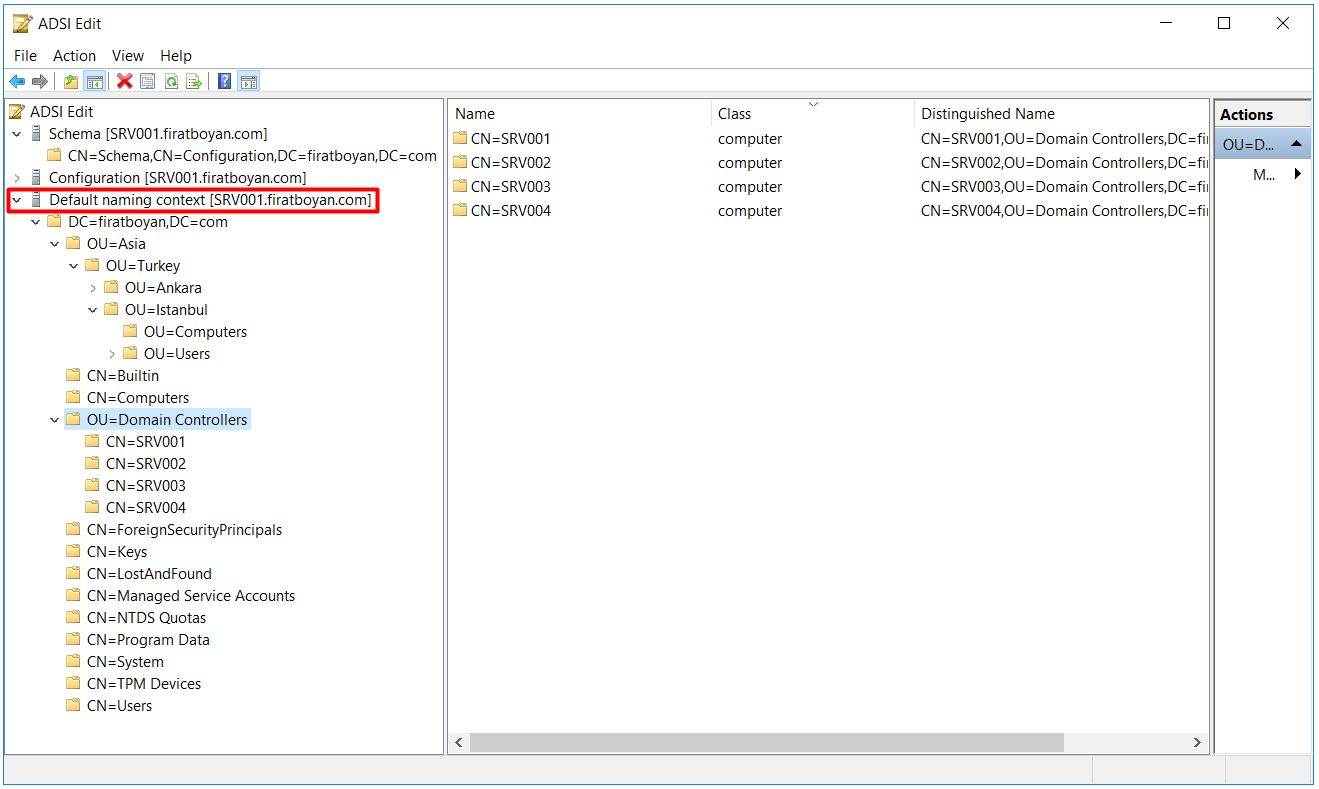Open the Help menu
Viewport: 1319px width, 789px height.
(x=176, y=56)
